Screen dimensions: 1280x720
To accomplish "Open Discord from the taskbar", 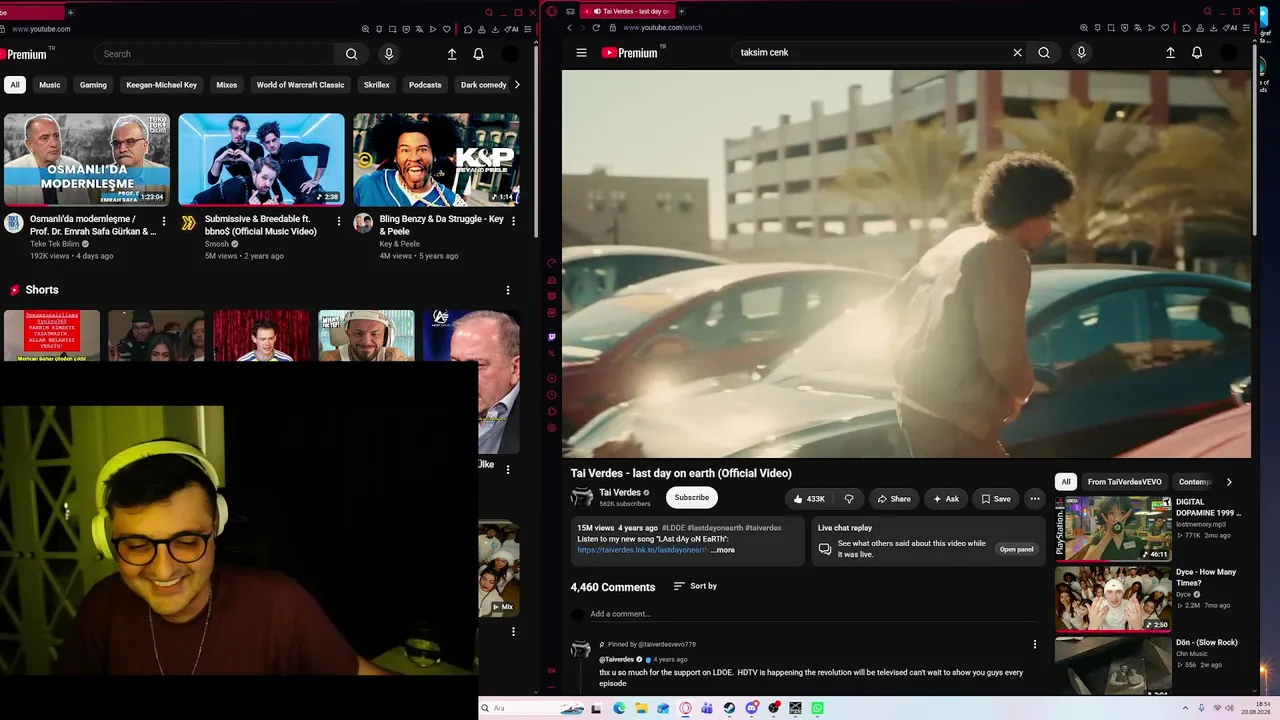I will (x=751, y=708).
